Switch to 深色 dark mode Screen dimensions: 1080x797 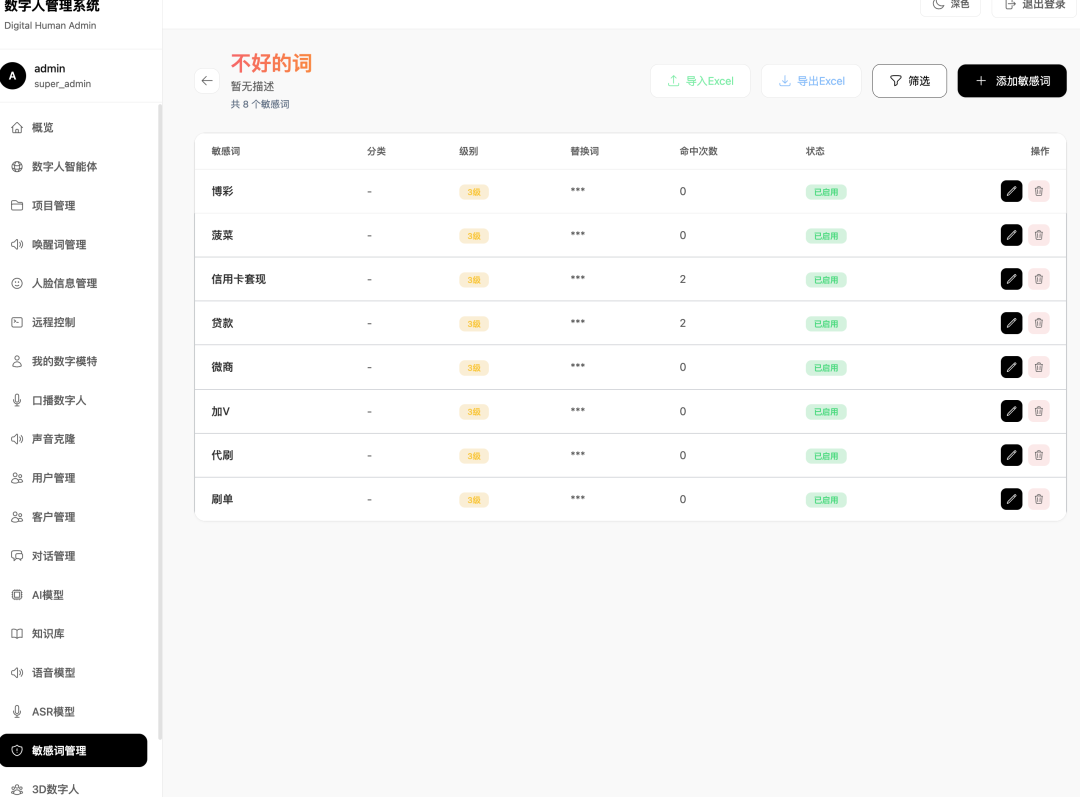pyautogui.click(x=951, y=6)
